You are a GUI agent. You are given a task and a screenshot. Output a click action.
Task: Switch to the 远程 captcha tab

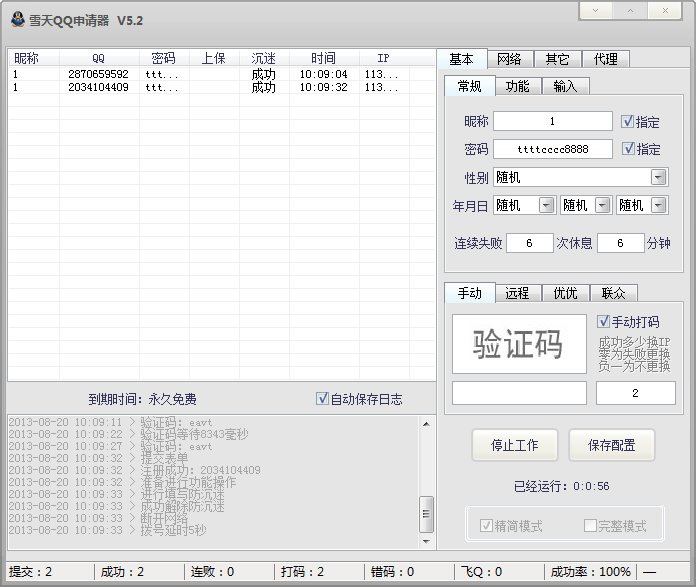point(518,293)
